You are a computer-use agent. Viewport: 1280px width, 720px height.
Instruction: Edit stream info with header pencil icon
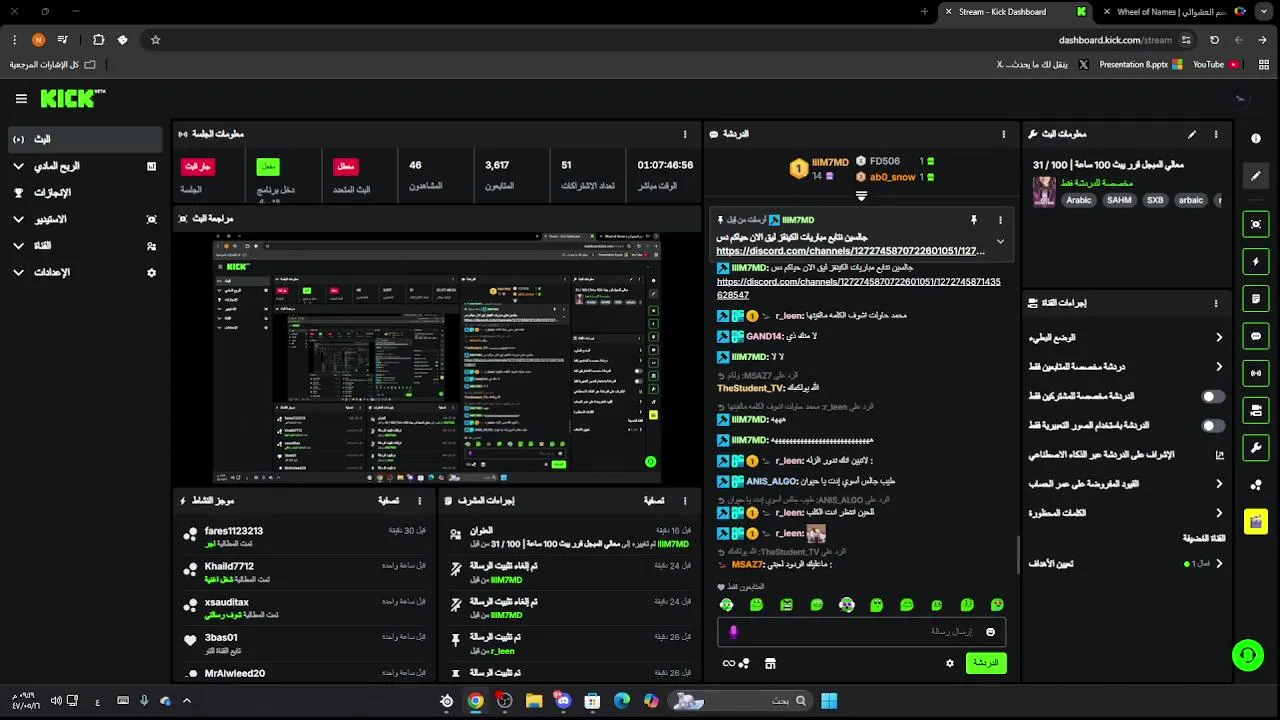pyautogui.click(x=1191, y=134)
